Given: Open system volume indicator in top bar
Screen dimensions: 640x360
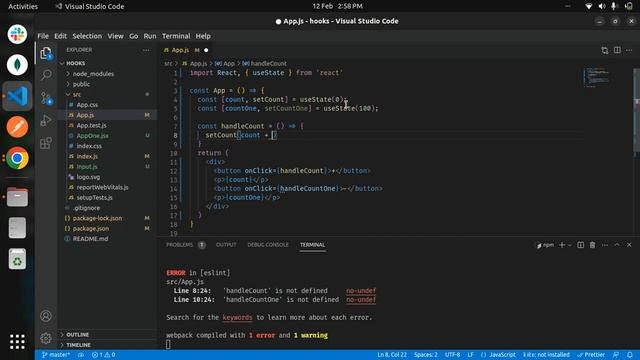Looking at the screenshot, I should click(x=602, y=6).
